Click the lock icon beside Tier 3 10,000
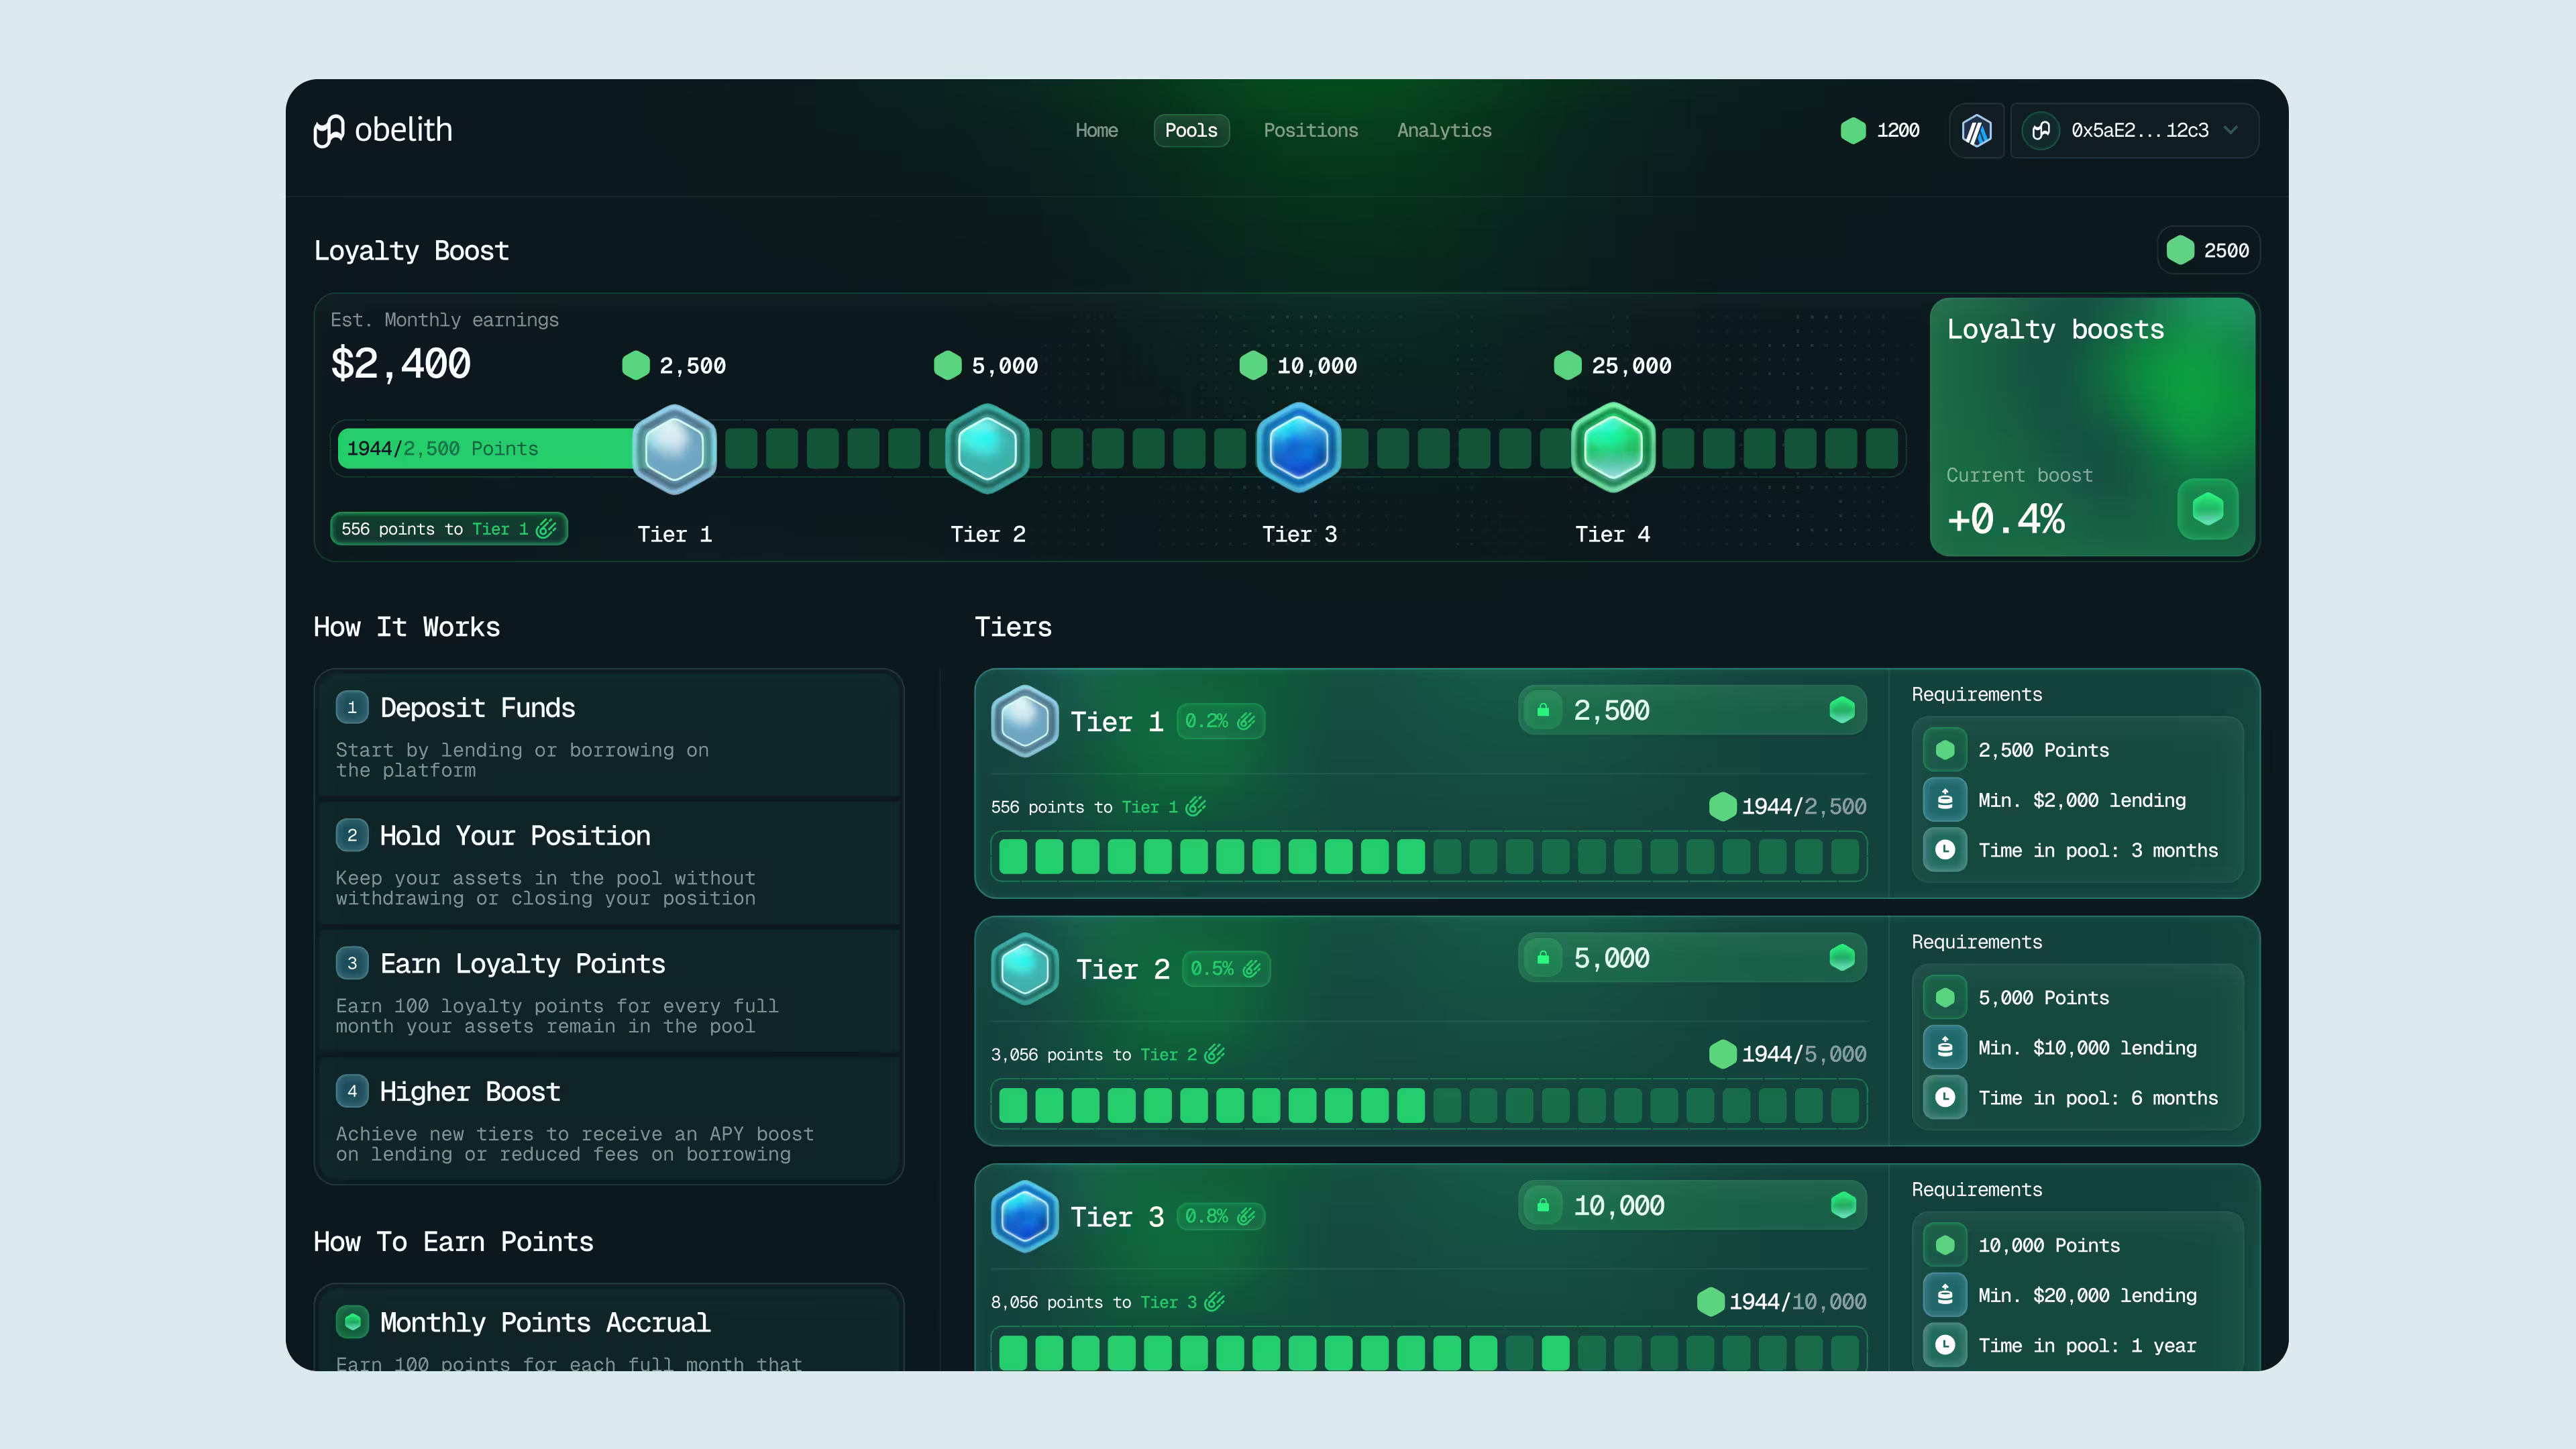Image resolution: width=2576 pixels, height=1449 pixels. (1543, 1205)
